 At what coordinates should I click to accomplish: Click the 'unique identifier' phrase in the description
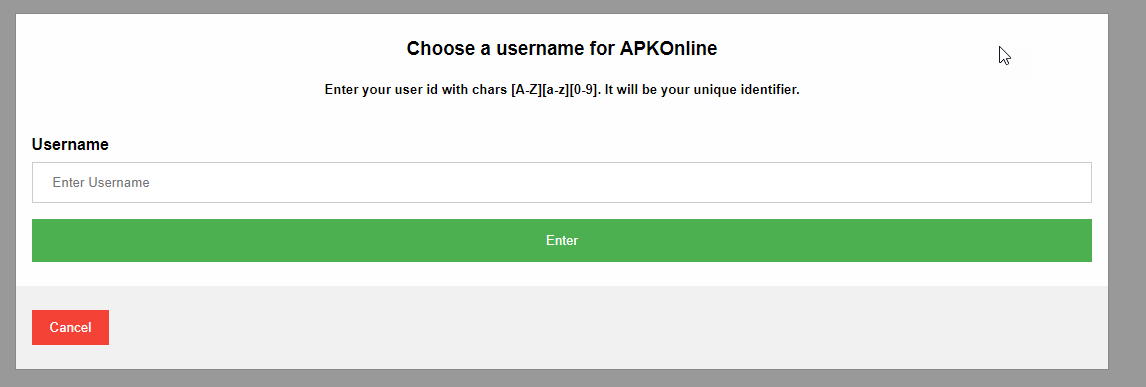[x=747, y=91]
